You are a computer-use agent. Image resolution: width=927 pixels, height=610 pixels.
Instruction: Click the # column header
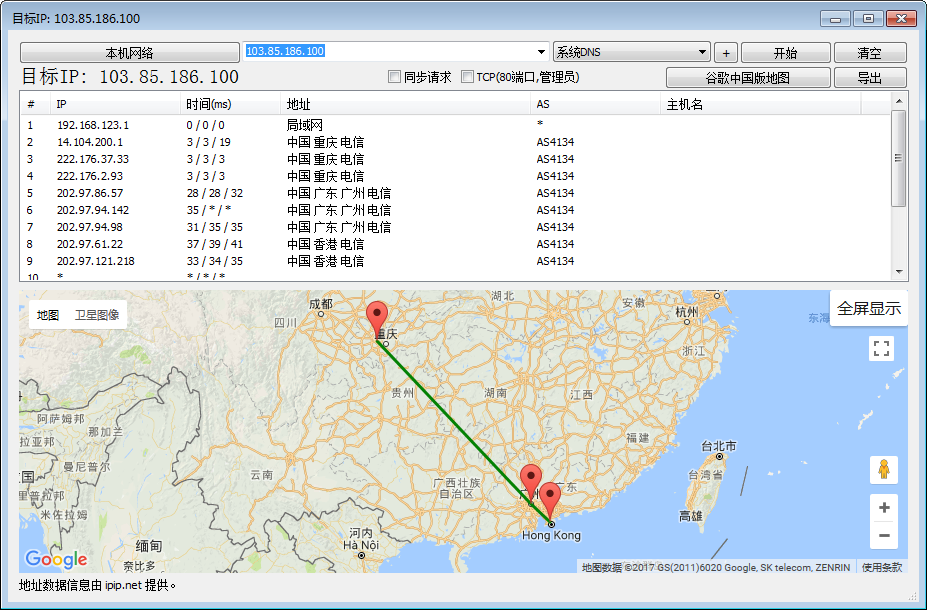coord(35,104)
